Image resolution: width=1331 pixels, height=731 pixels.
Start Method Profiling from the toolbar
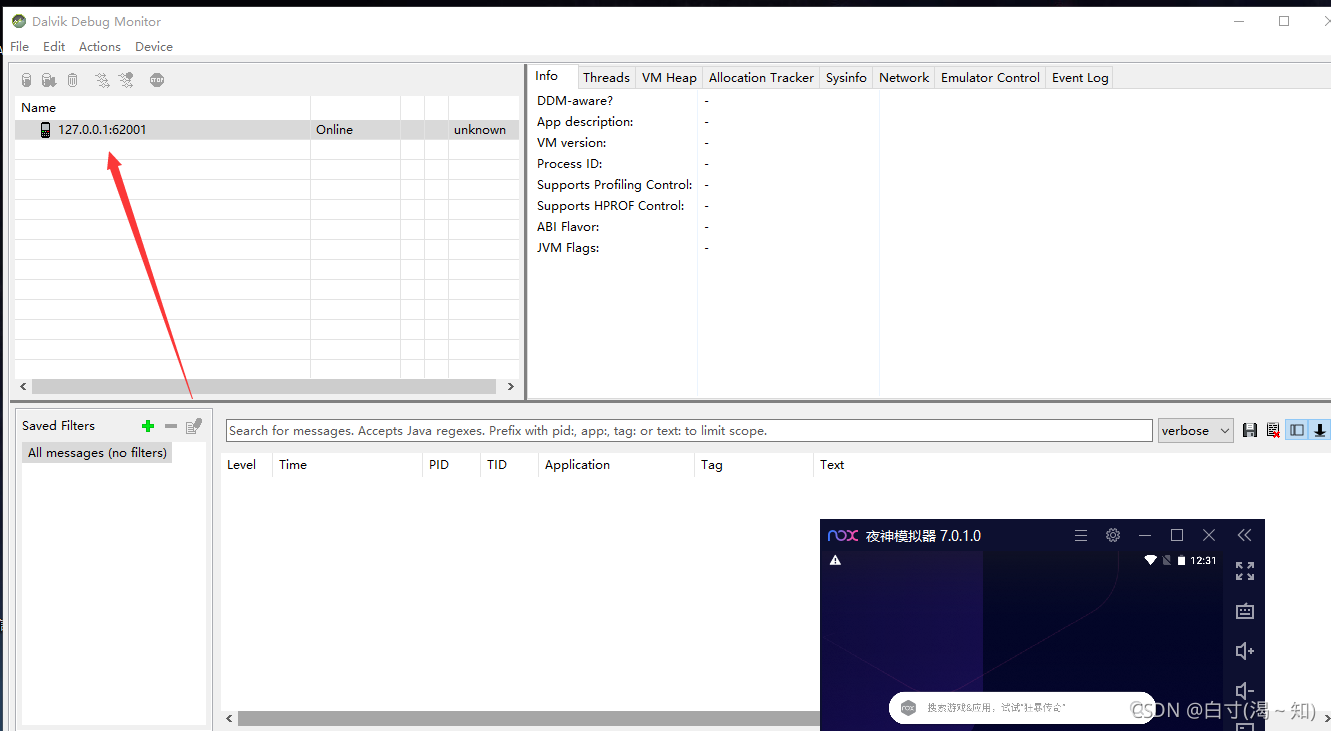coord(125,79)
